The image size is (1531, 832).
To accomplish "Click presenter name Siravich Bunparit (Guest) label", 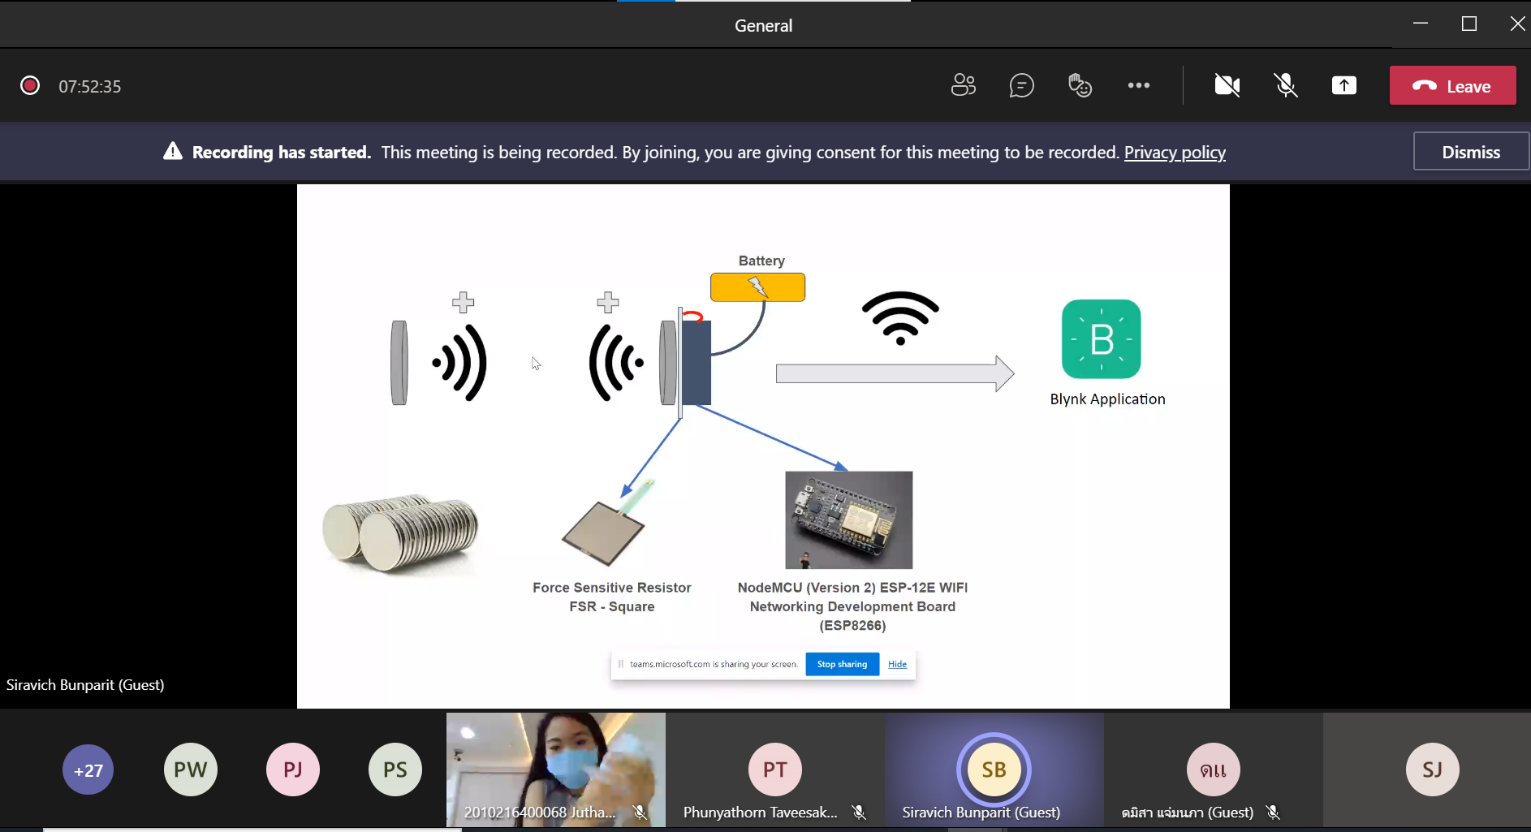I will 85,685.
